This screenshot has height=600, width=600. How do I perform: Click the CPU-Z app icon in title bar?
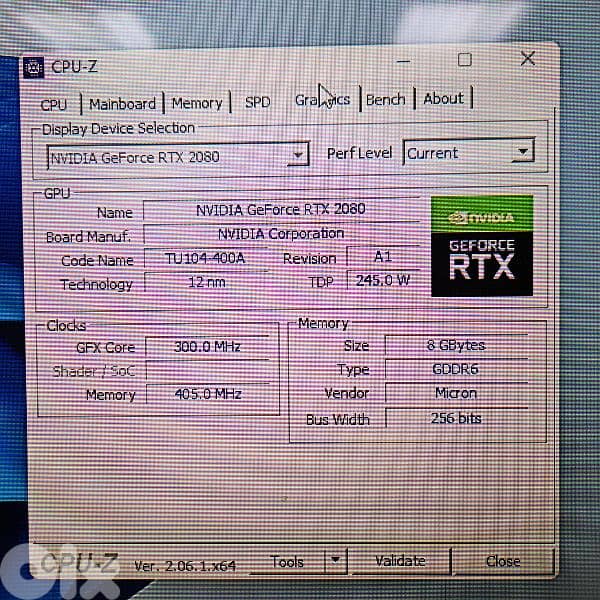pos(33,68)
